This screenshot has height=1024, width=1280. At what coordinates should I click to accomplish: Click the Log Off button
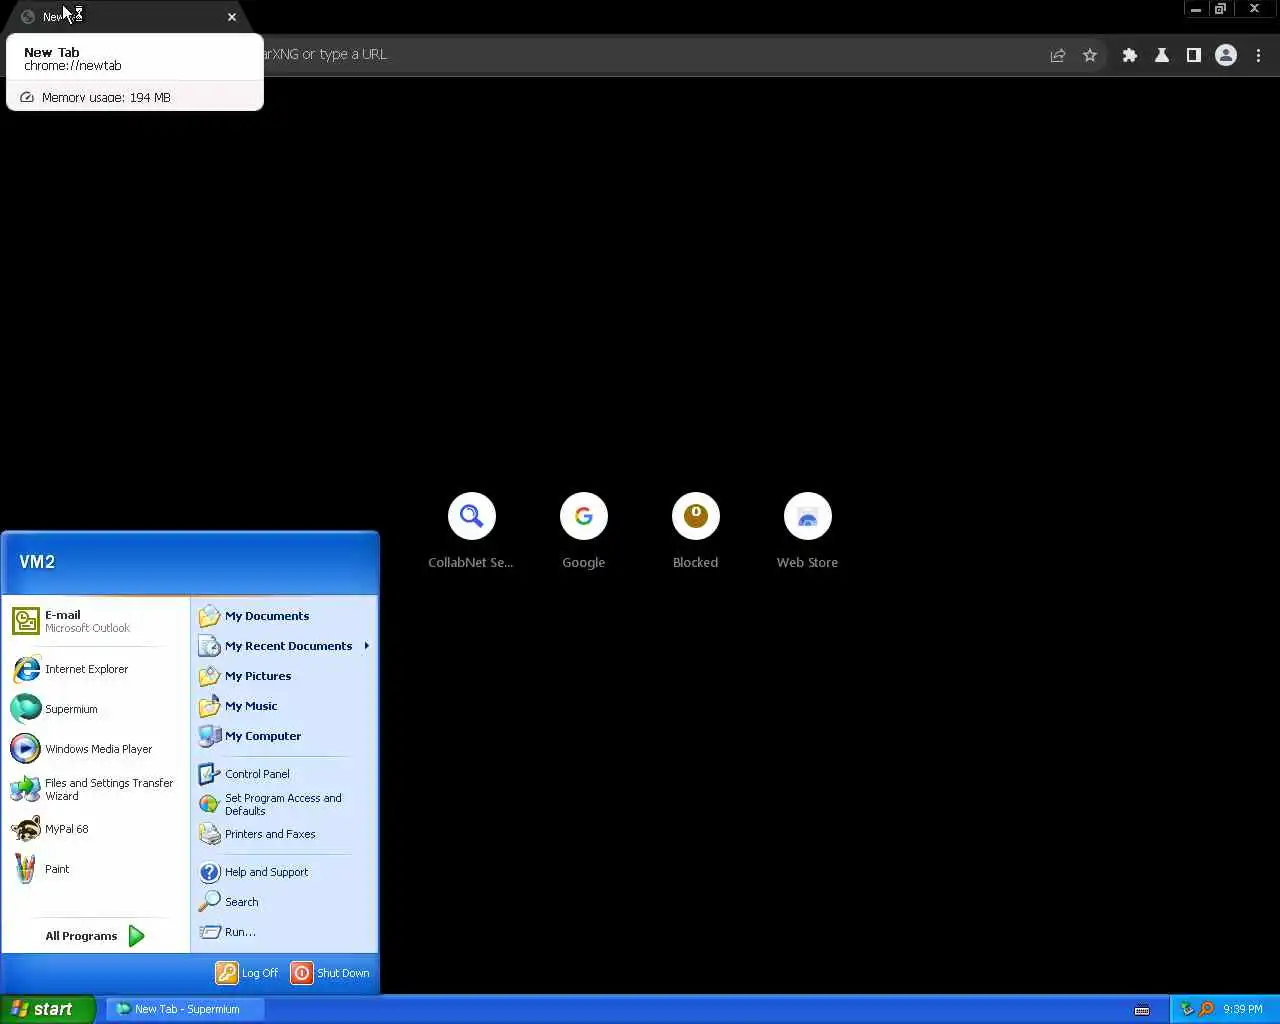pos(248,973)
